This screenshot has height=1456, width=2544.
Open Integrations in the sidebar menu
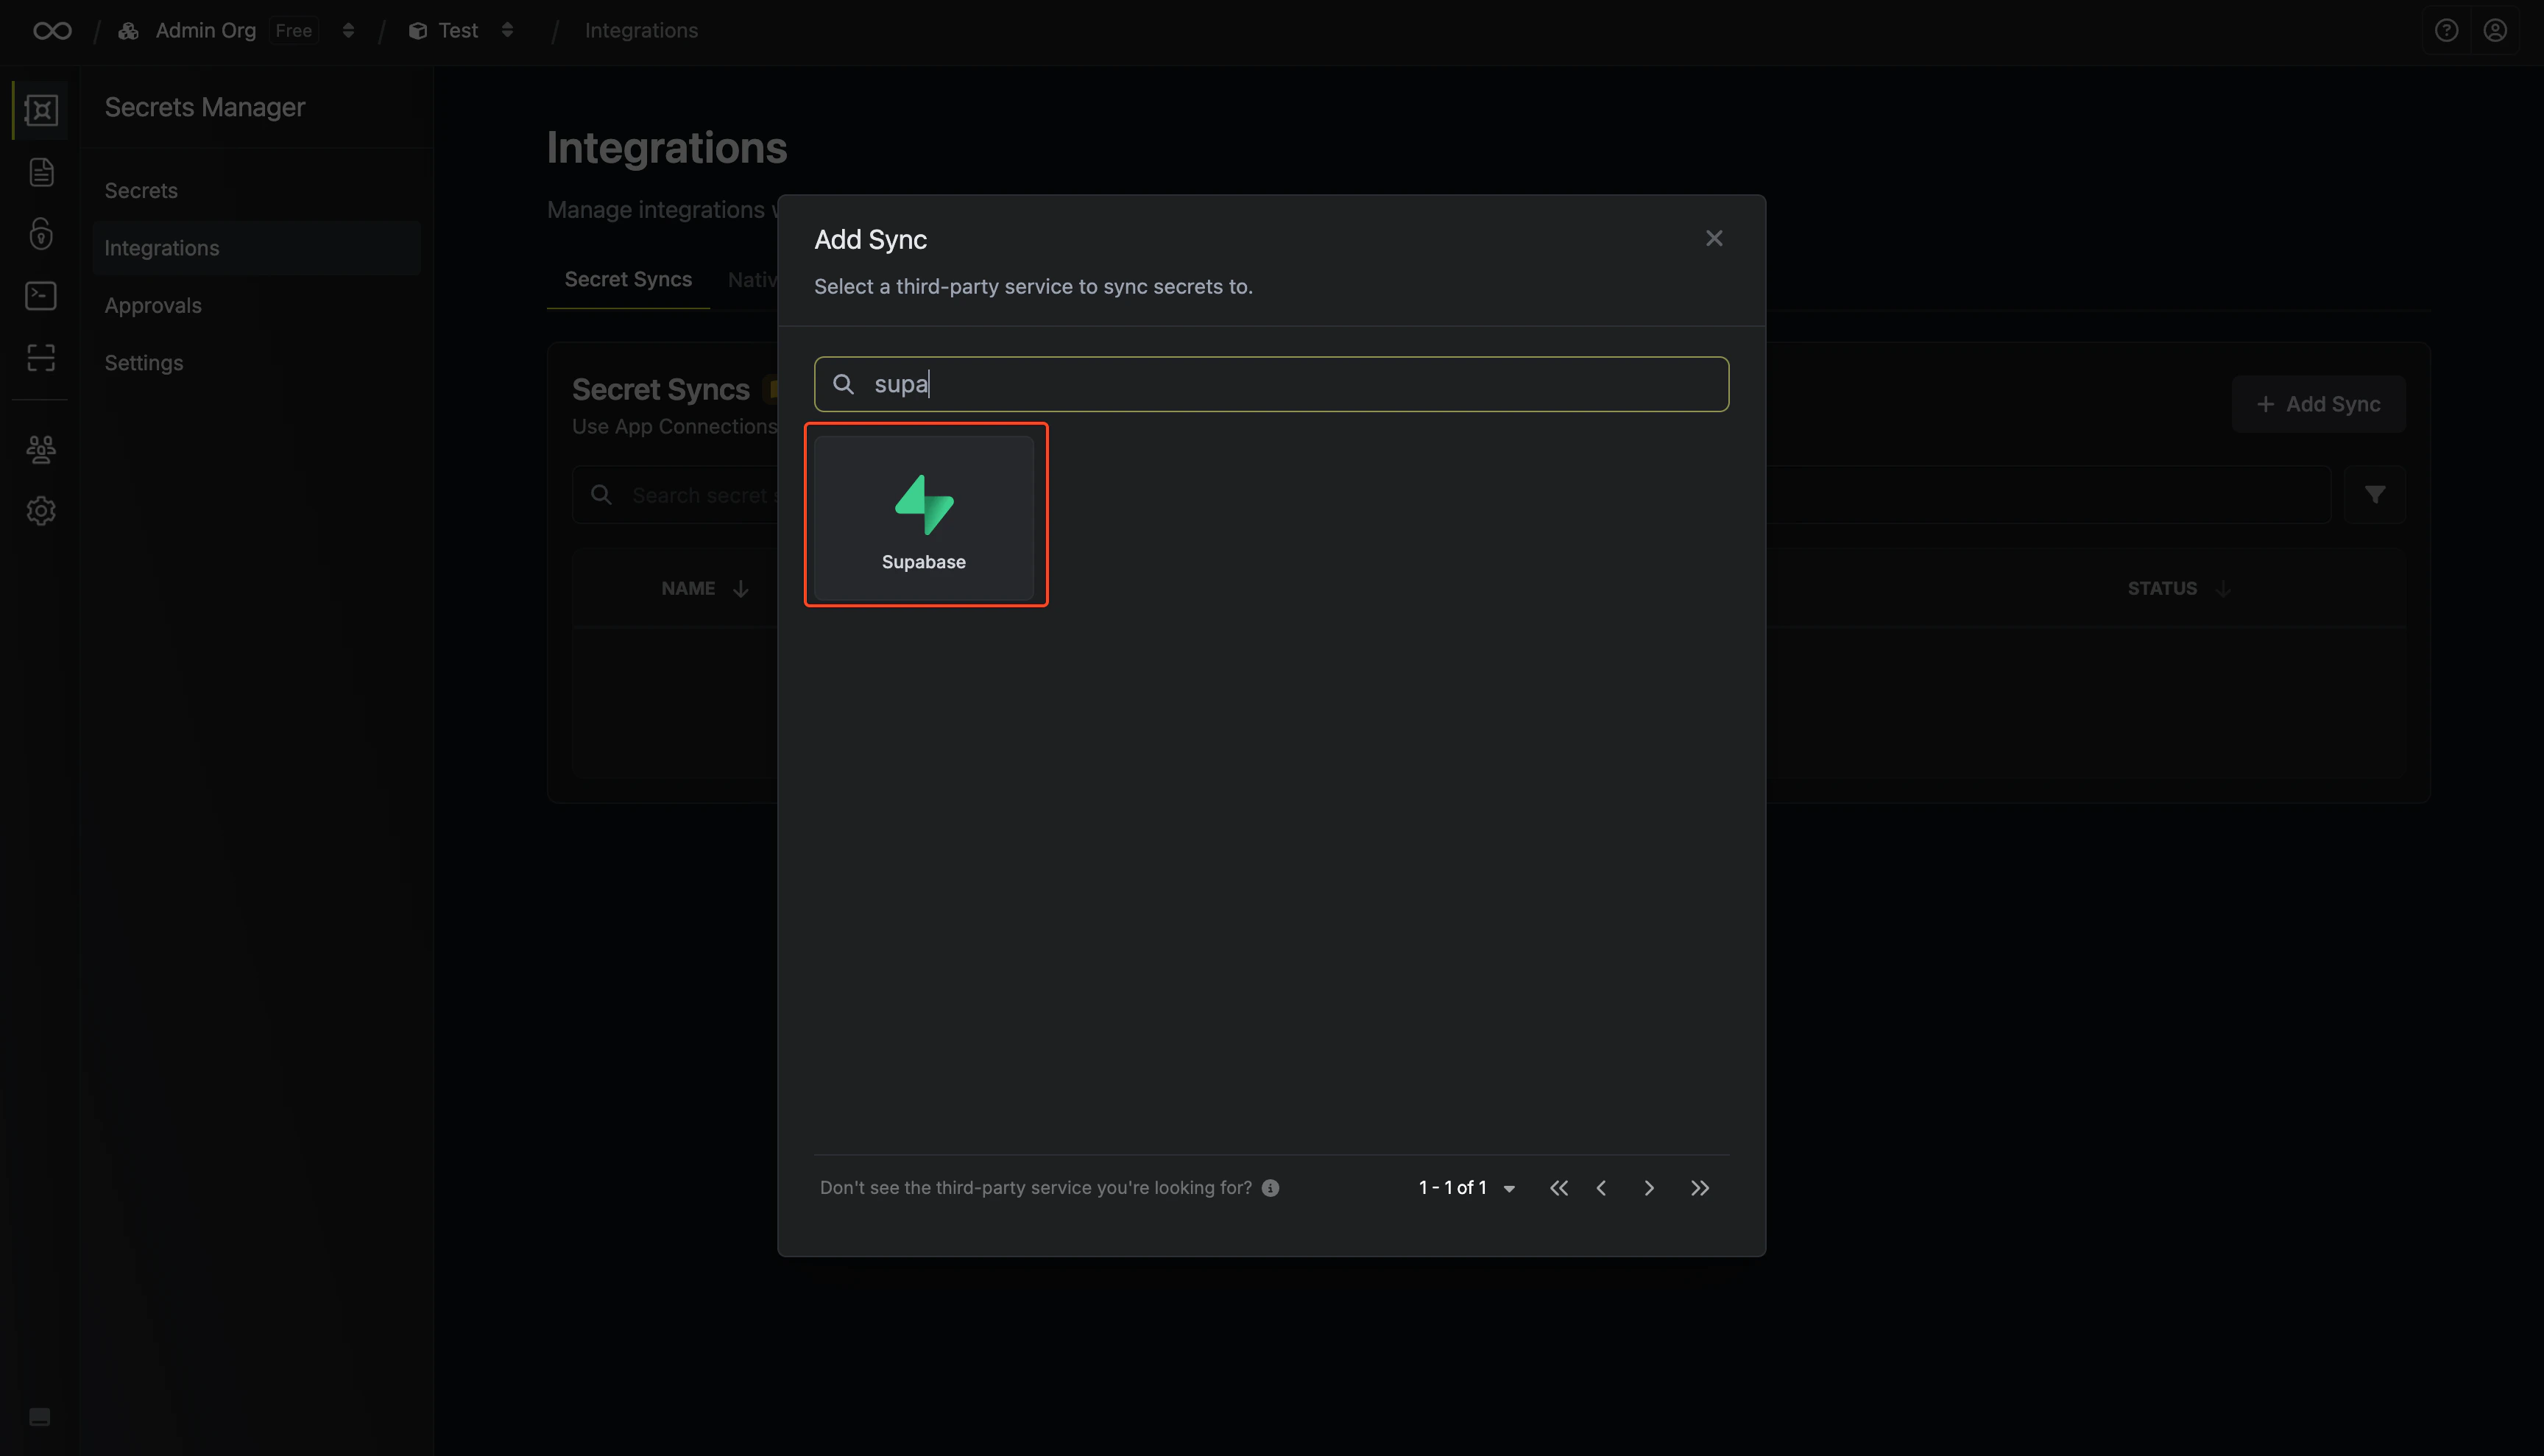(x=256, y=248)
